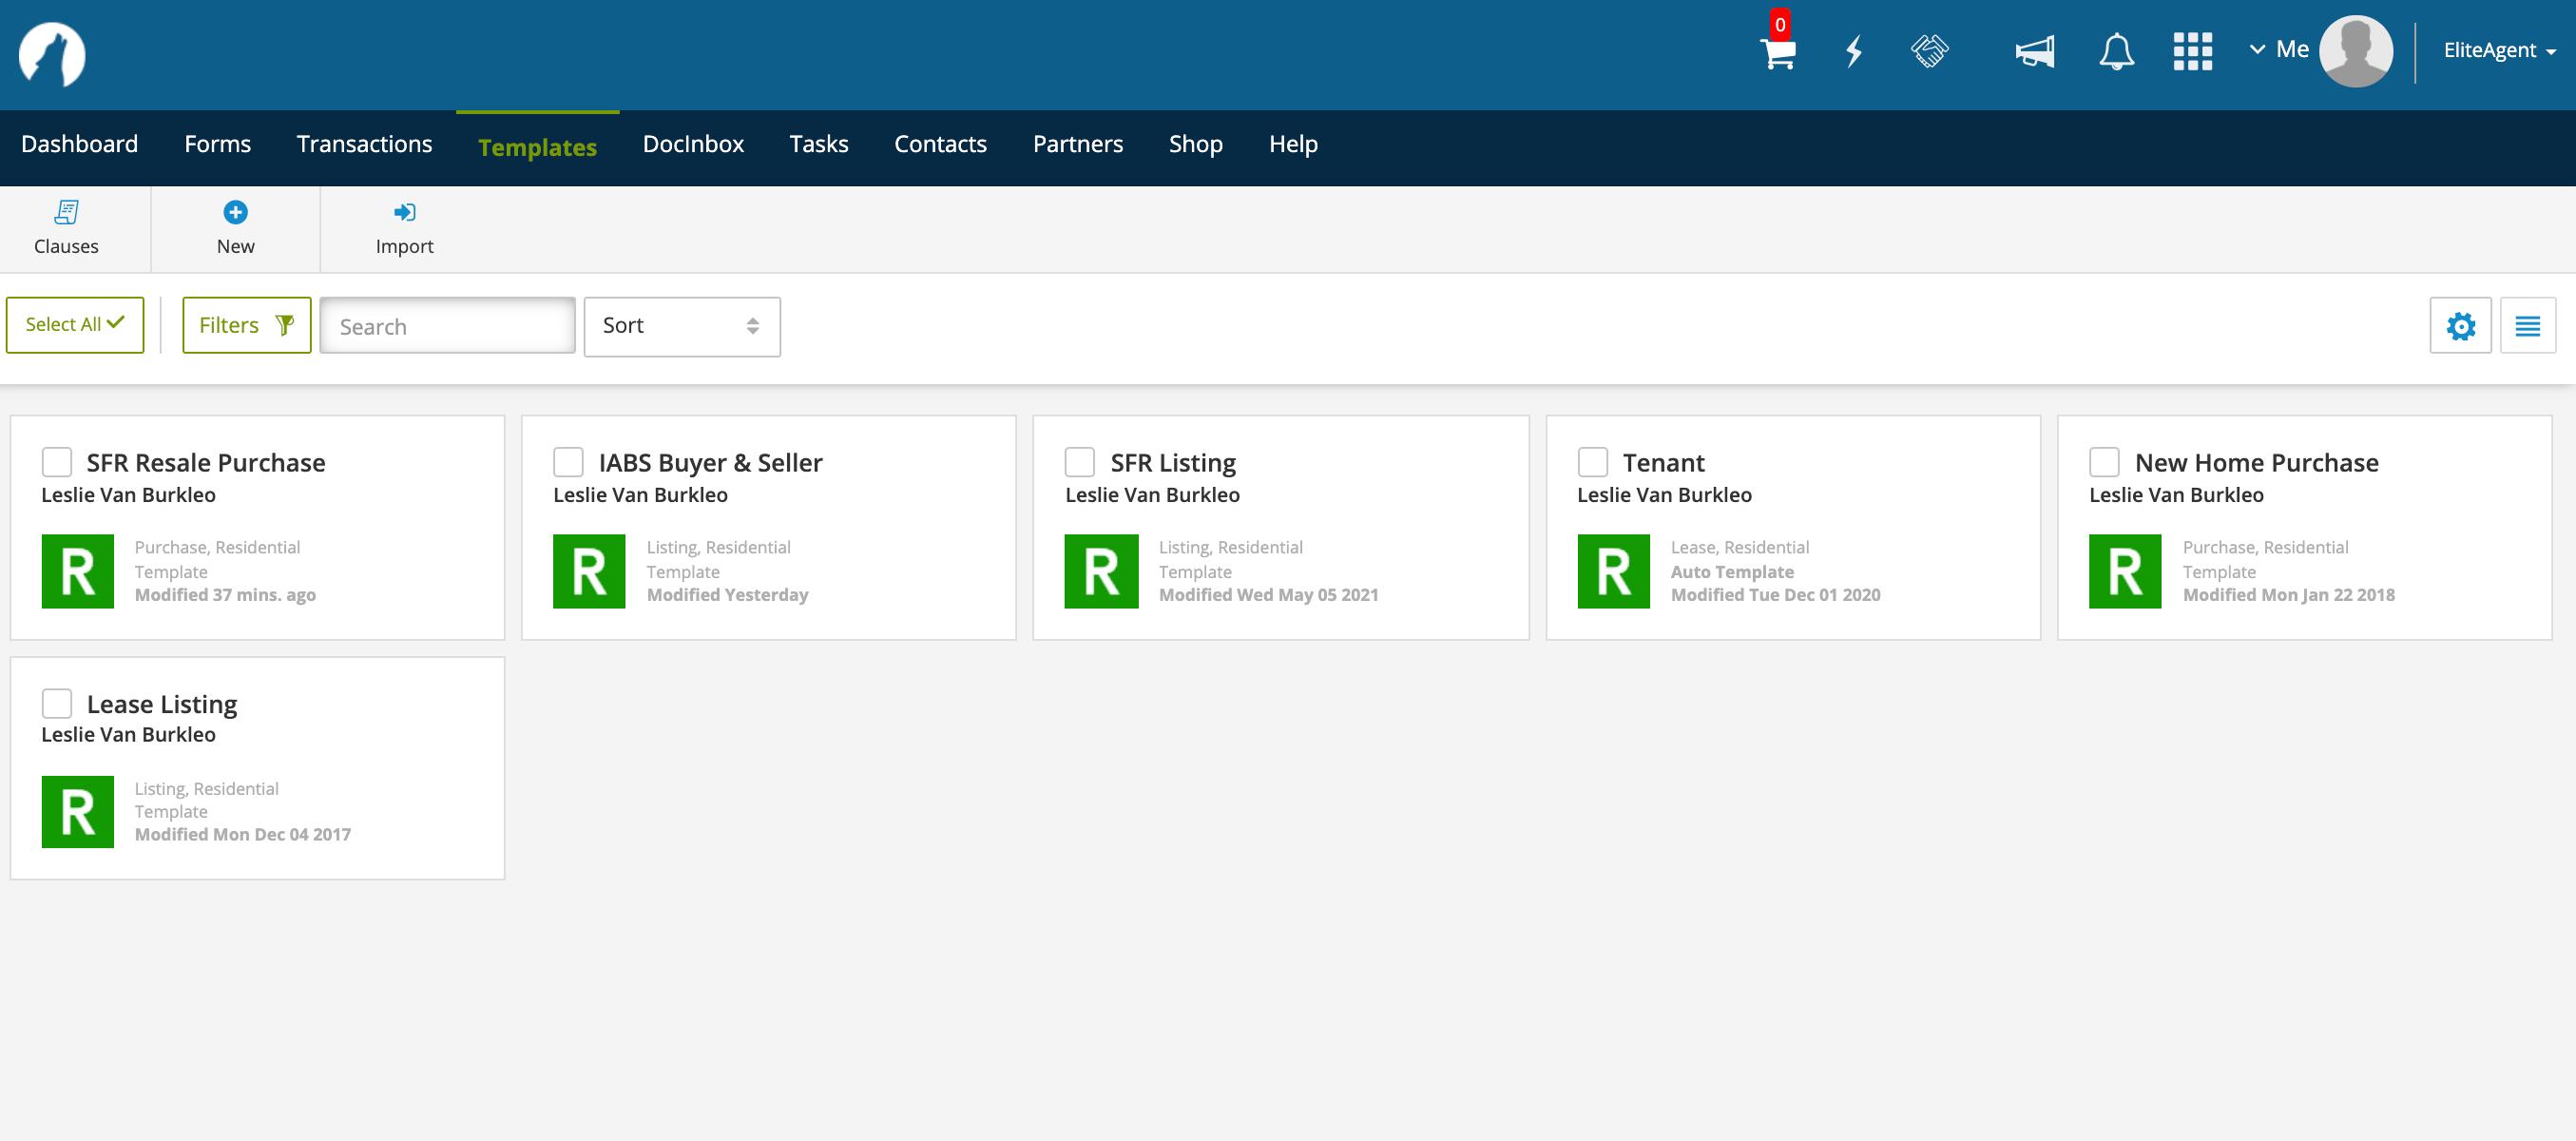
Task: Open the Filters button
Action: coord(246,325)
